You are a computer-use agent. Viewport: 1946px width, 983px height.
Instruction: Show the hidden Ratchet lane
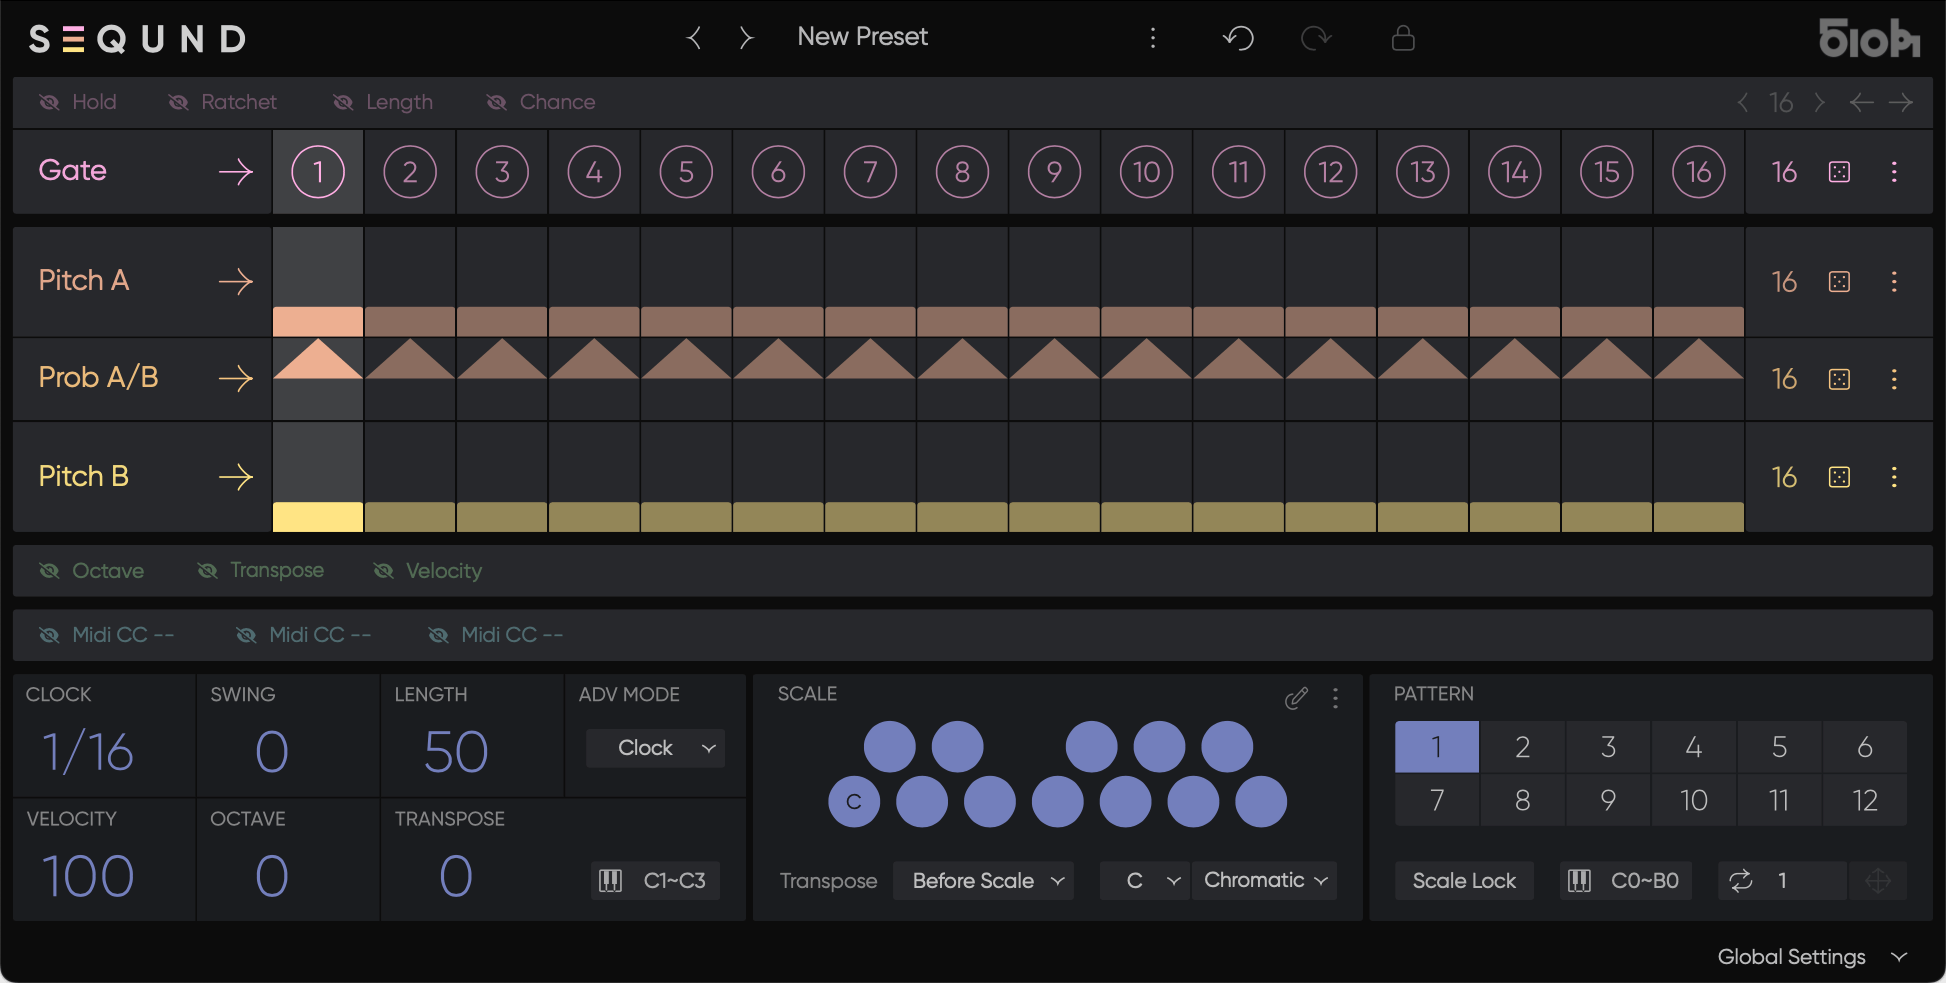pyautogui.click(x=223, y=102)
